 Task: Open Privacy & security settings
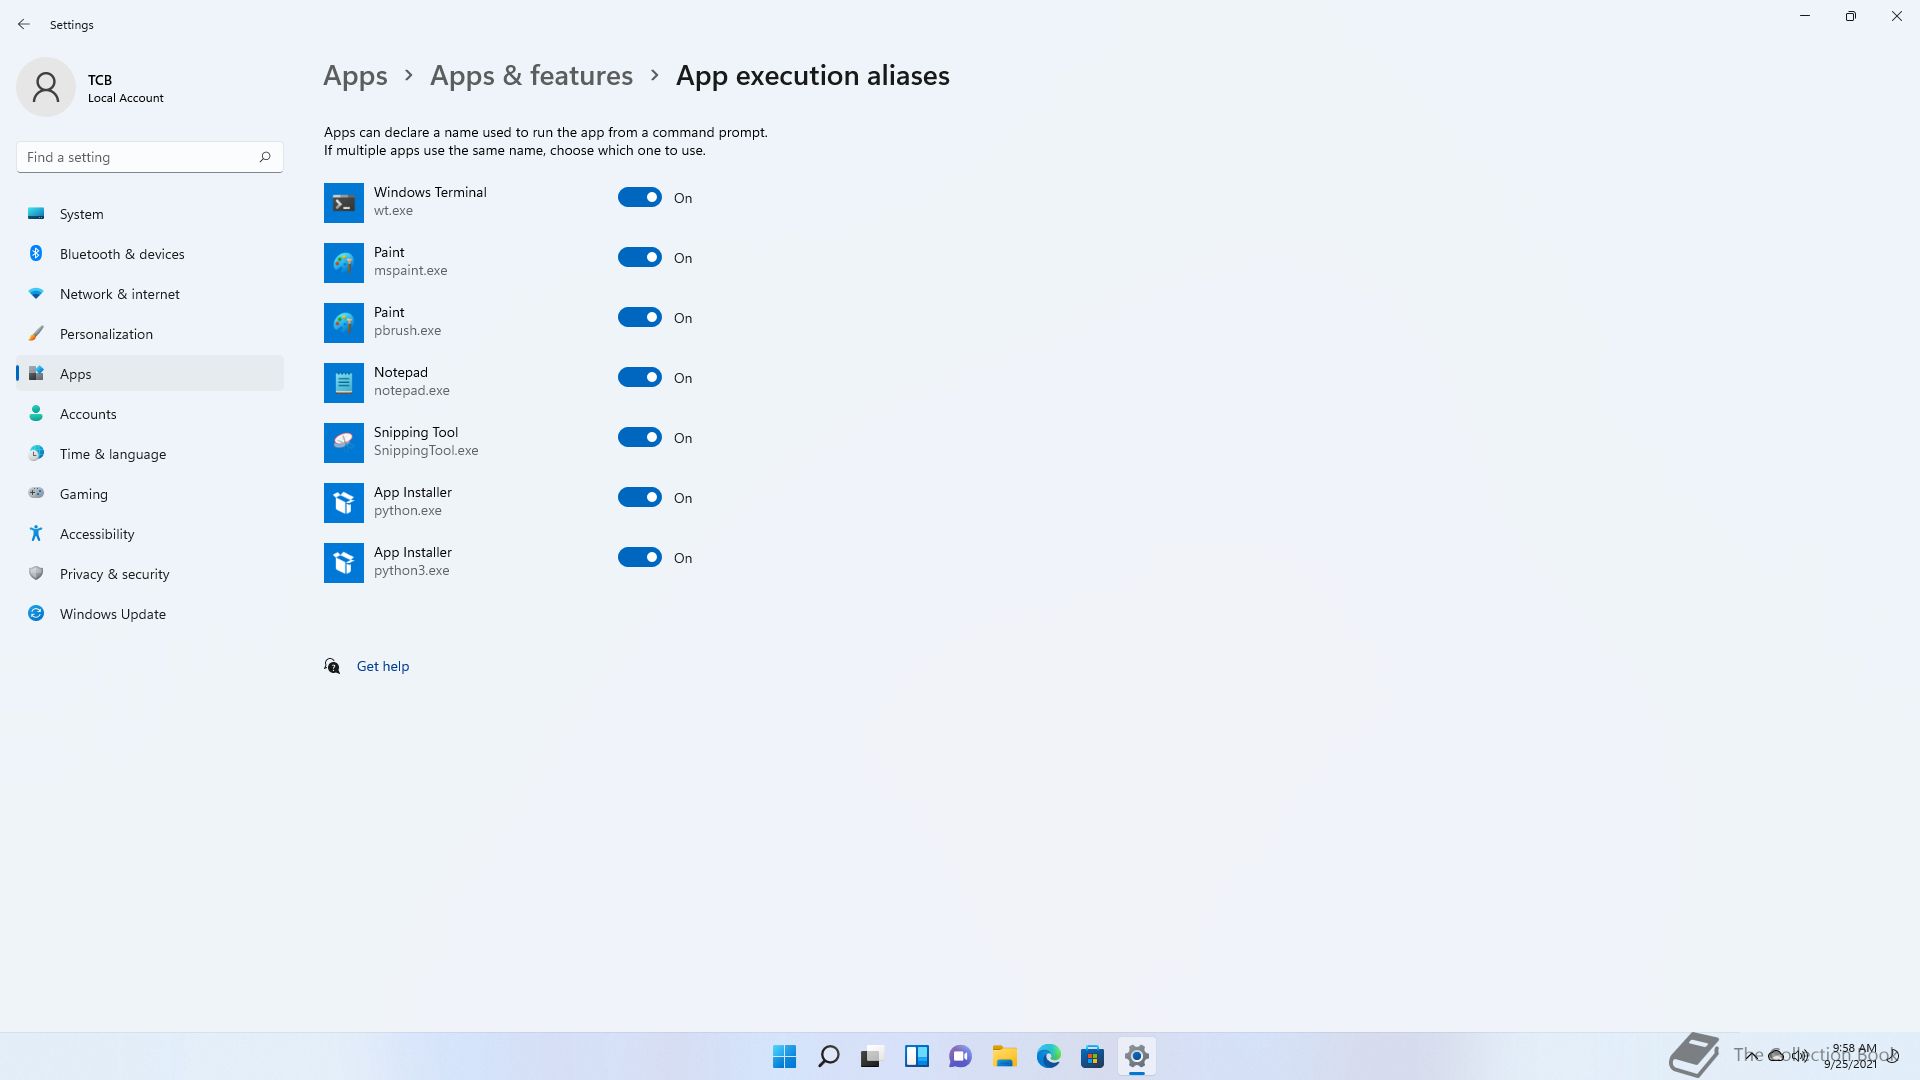pyautogui.click(x=114, y=574)
